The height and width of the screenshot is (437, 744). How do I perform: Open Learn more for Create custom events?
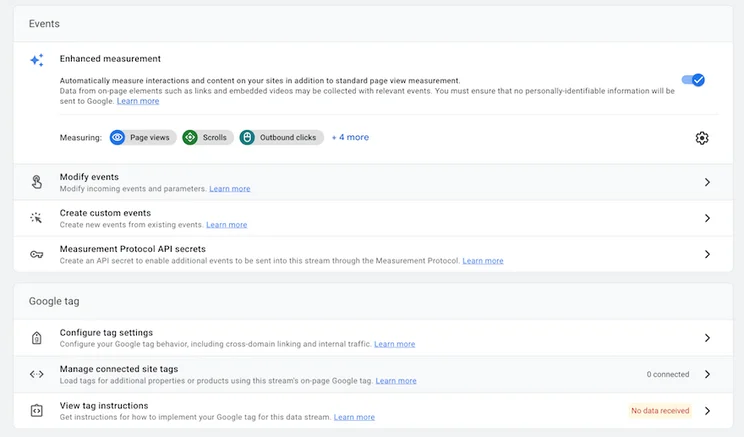226,225
